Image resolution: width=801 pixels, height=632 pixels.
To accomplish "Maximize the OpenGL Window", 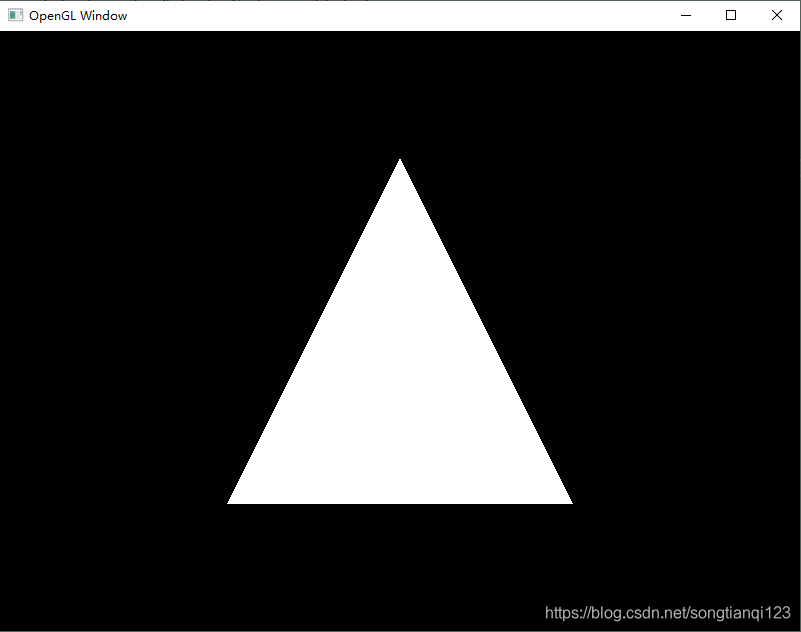I will [731, 15].
